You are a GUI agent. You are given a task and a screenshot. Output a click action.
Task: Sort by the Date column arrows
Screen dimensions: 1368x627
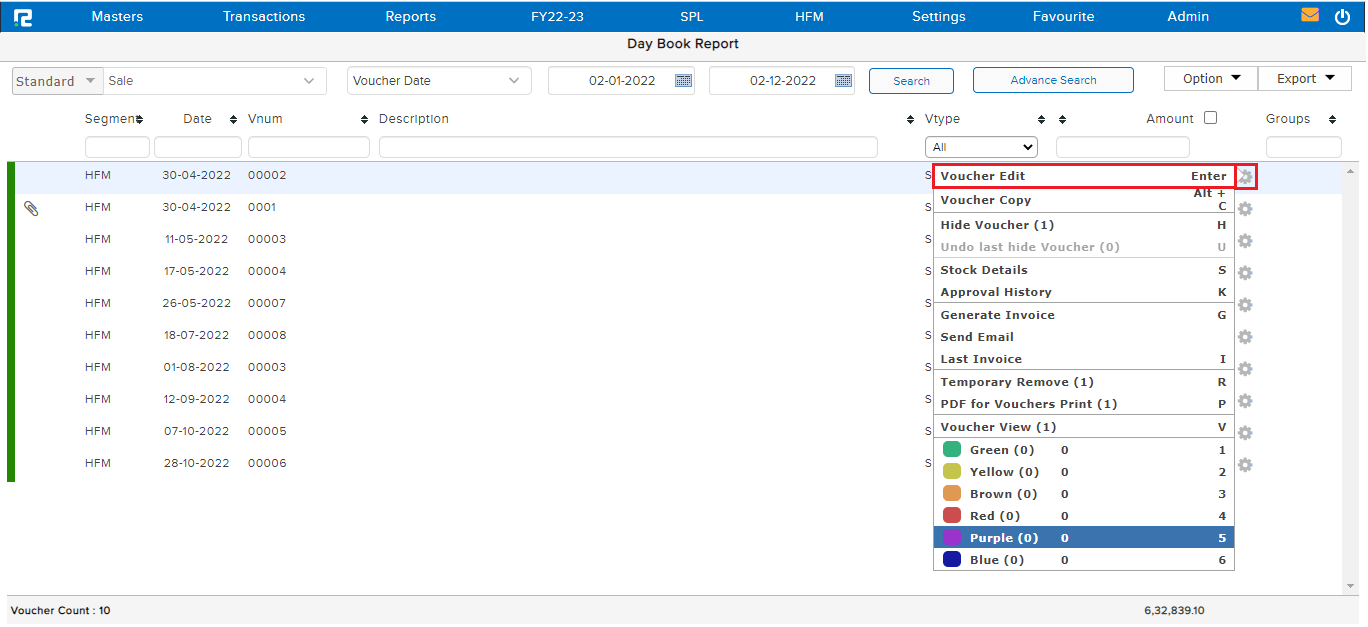coord(233,120)
